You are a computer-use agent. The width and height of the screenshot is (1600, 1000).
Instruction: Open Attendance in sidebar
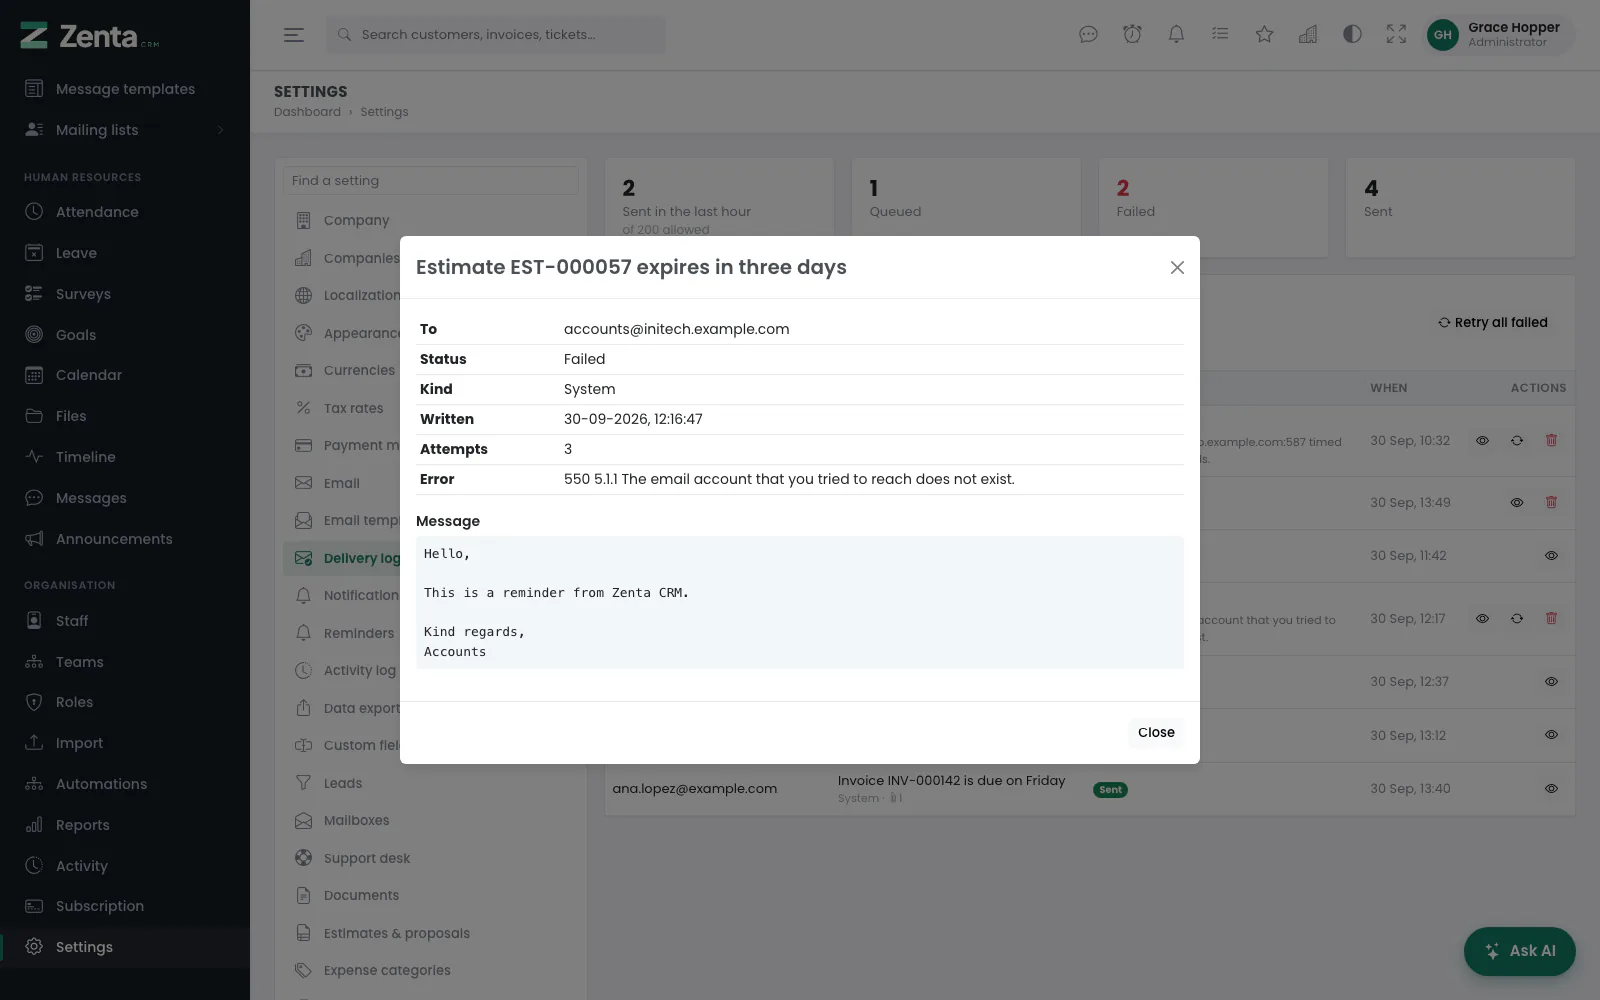click(x=125, y=212)
